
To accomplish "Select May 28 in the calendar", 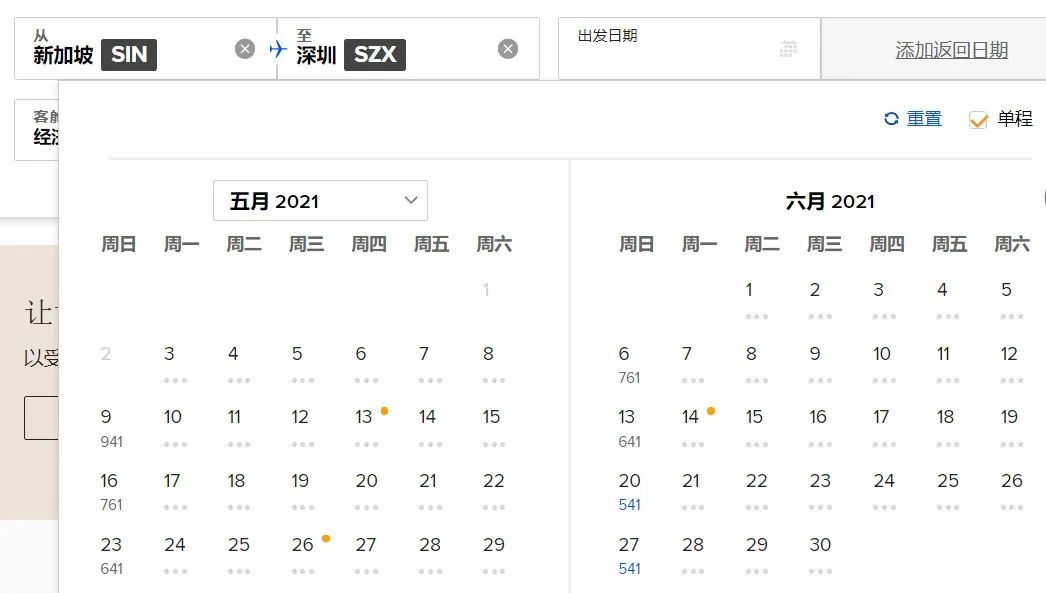I will pos(430,555).
